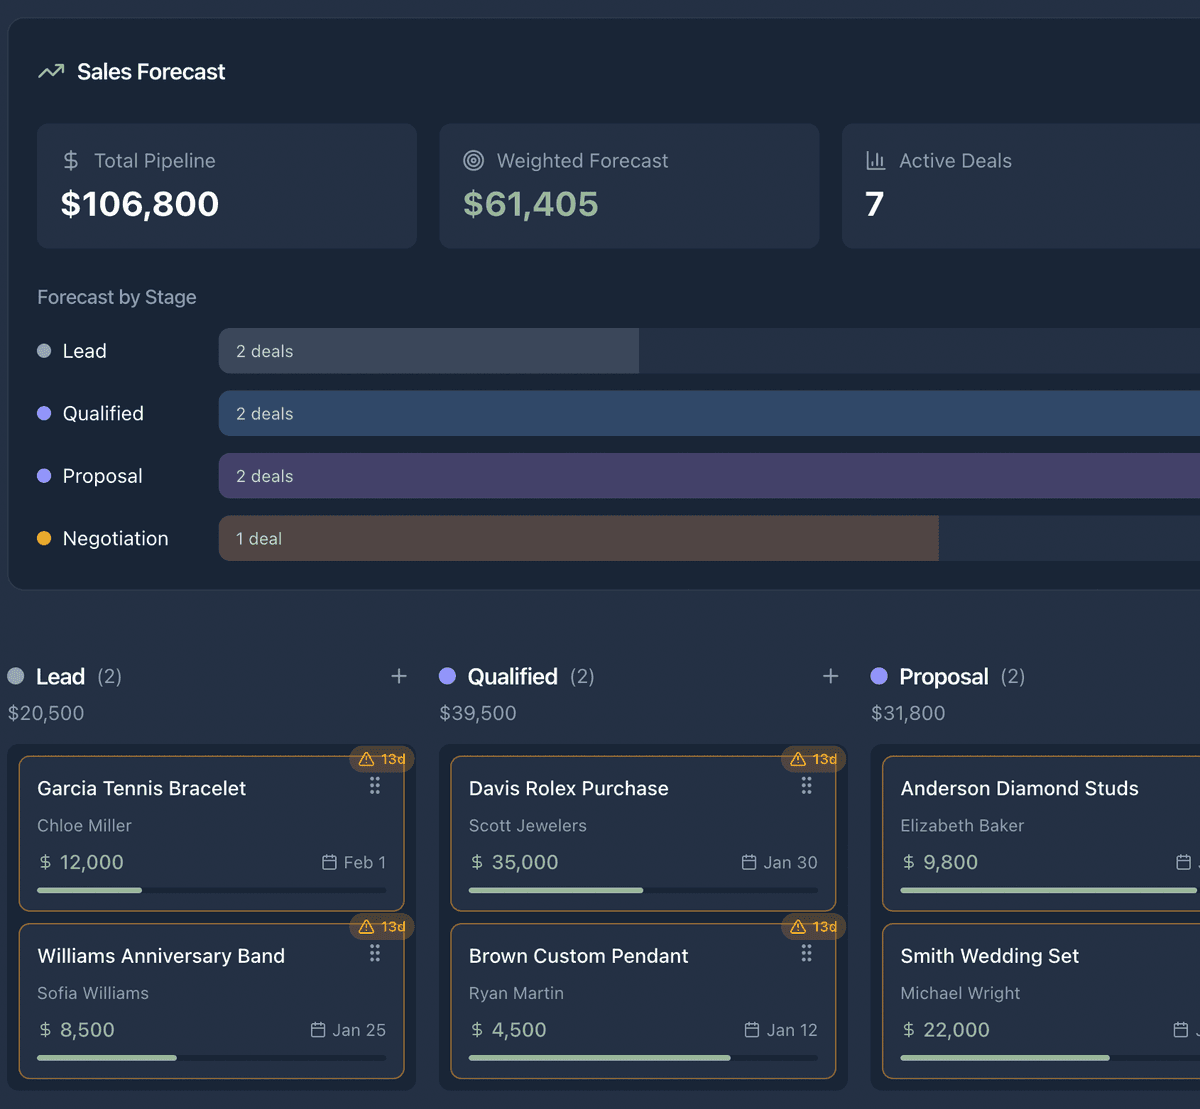This screenshot has height=1109, width=1200.
Task: Click drag handle on Davis Rolex Purchase
Action: (x=806, y=786)
